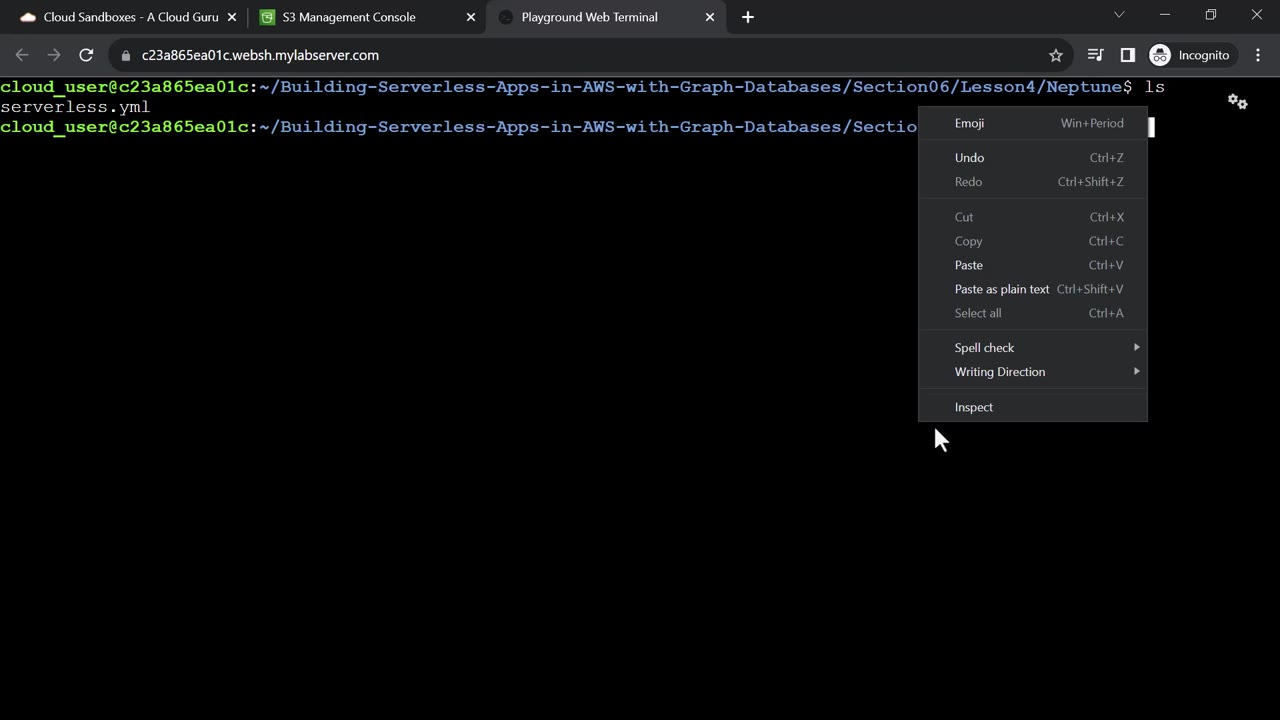Image resolution: width=1280 pixels, height=720 pixels.
Task: Choose Emoji from context menu
Action: click(1033, 123)
